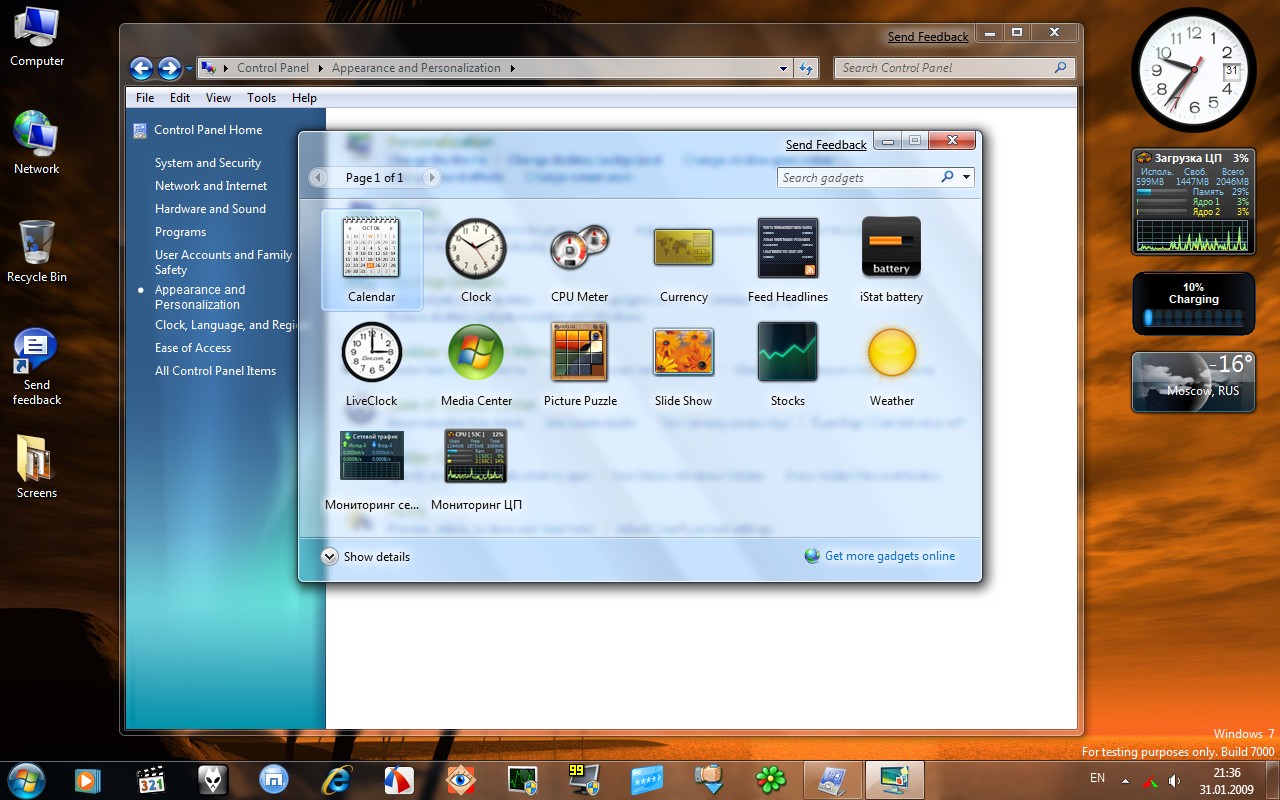Click the Back navigation button
The height and width of the screenshot is (800, 1280).
[x=141, y=68]
